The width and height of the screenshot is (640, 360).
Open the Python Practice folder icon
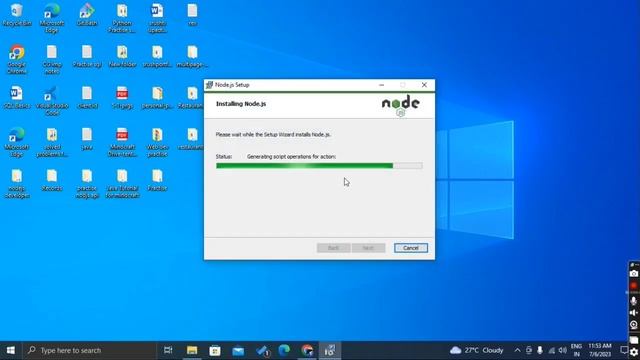[x=122, y=18]
